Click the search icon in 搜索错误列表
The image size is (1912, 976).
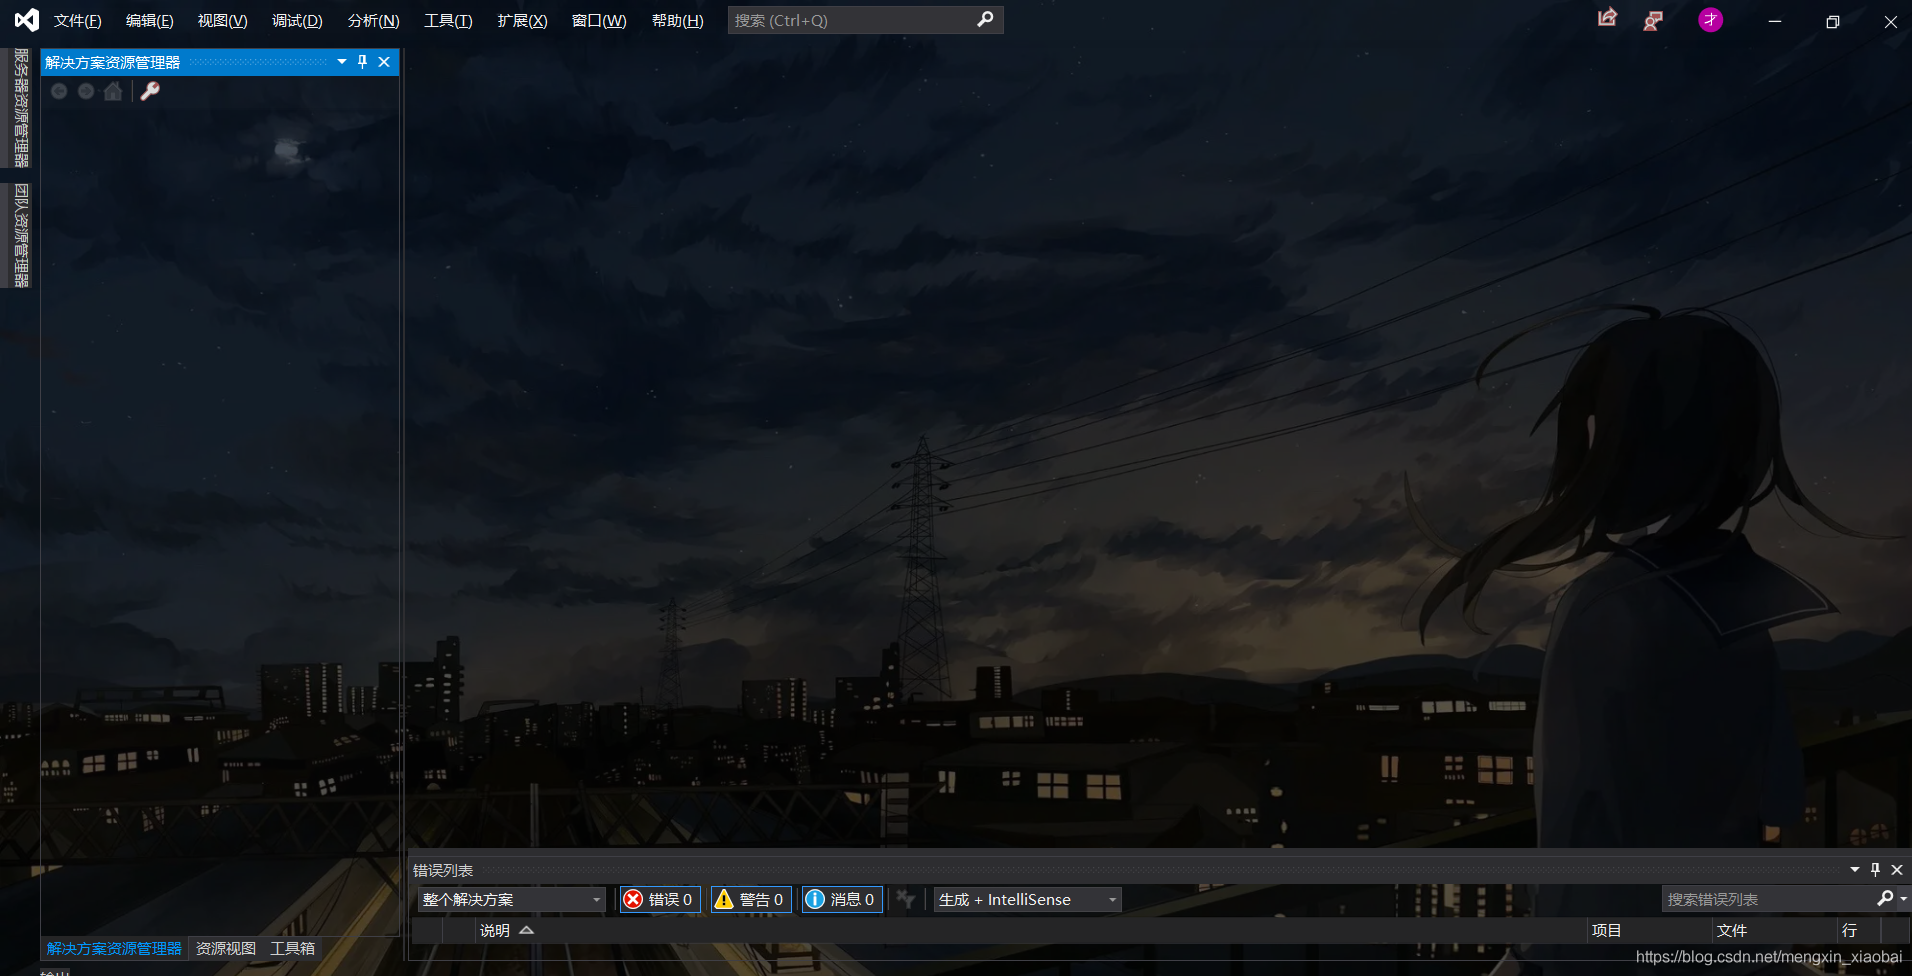point(1885,899)
